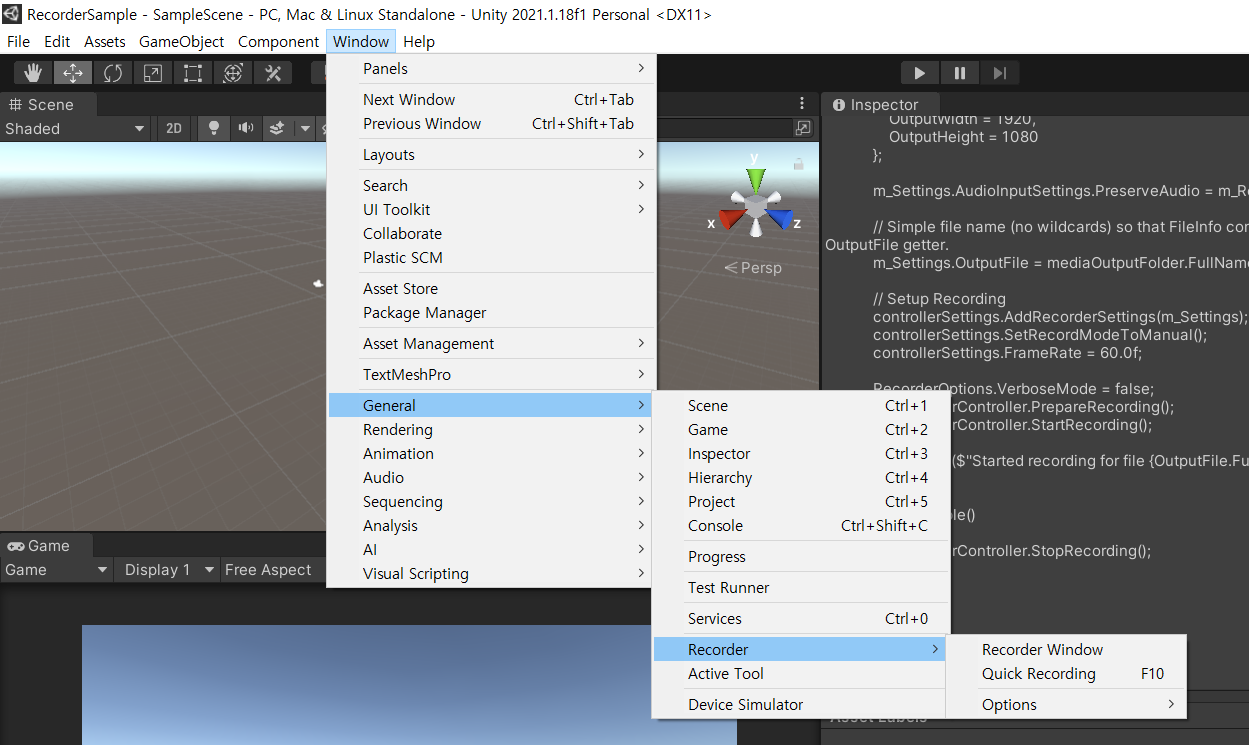Expand the Visual Scripting submenu
The width and height of the screenshot is (1249, 745).
tap(491, 573)
